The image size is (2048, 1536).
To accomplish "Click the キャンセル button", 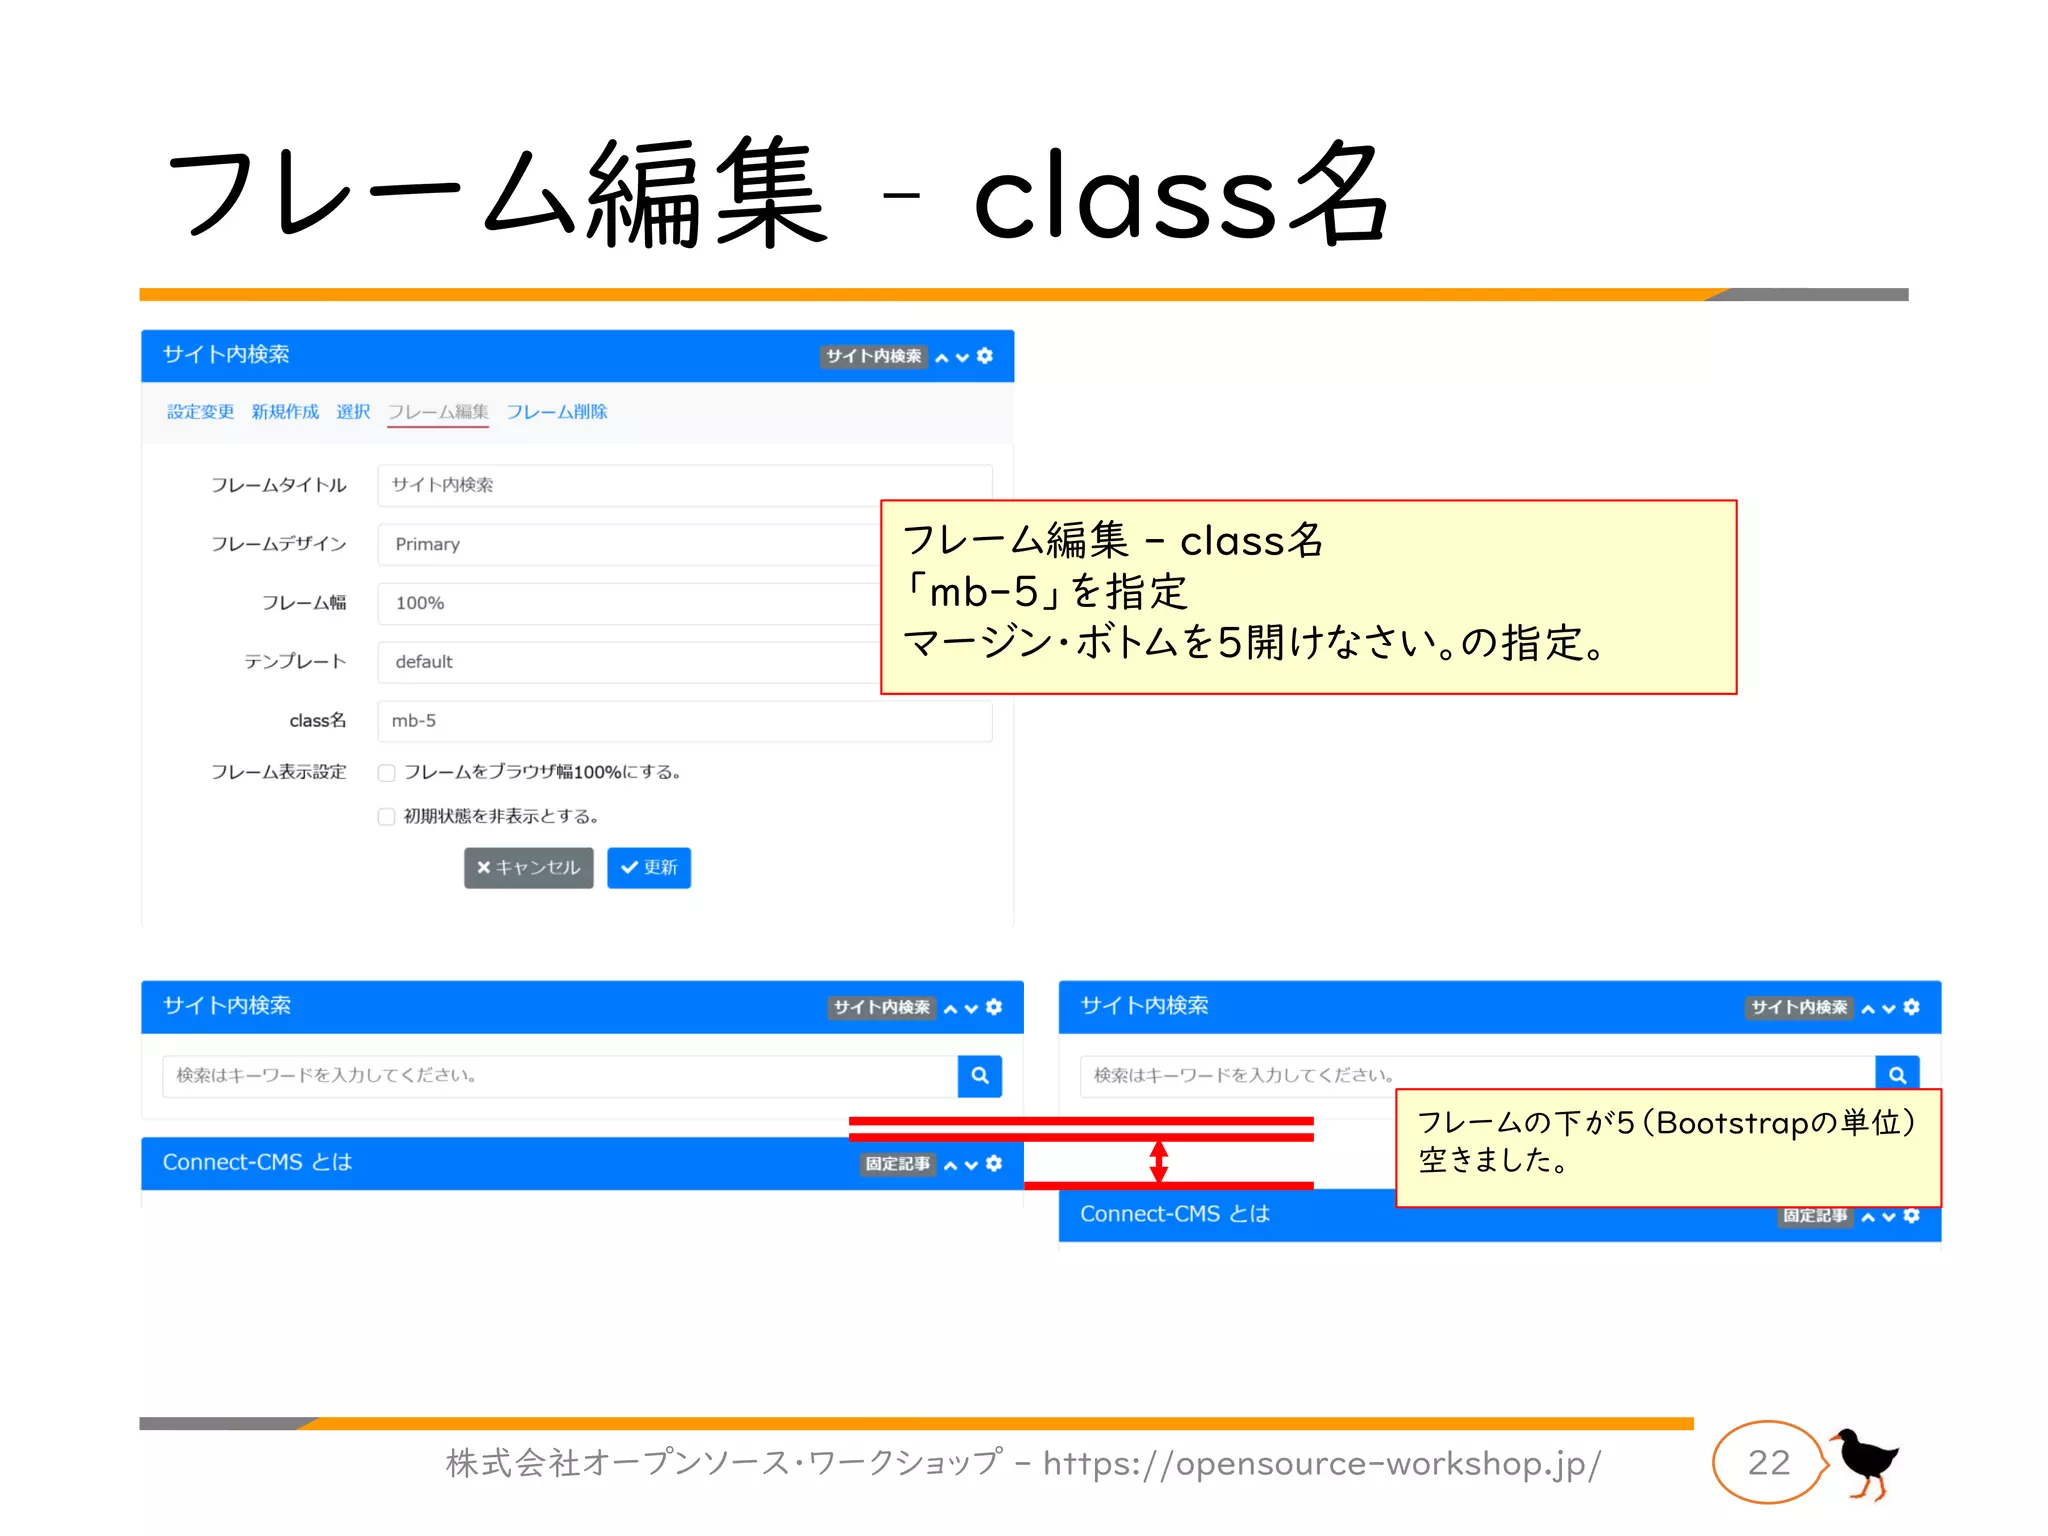I will tap(529, 867).
